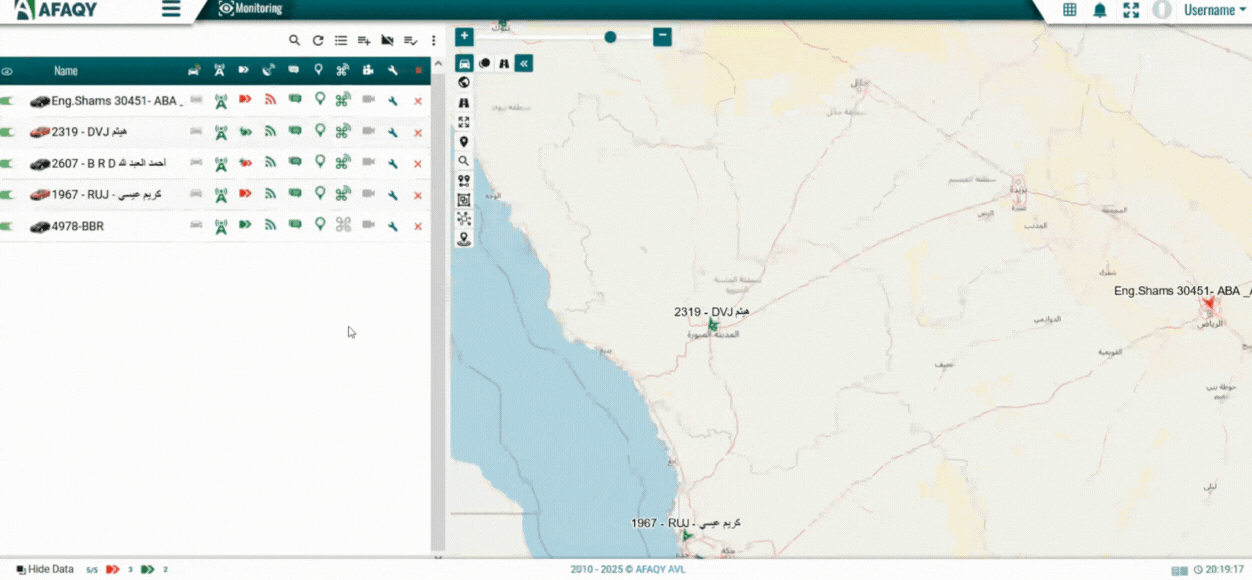Select the Monitoring tab
The width and height of the screenshot is (1252, 580).
tap(250, 9)
